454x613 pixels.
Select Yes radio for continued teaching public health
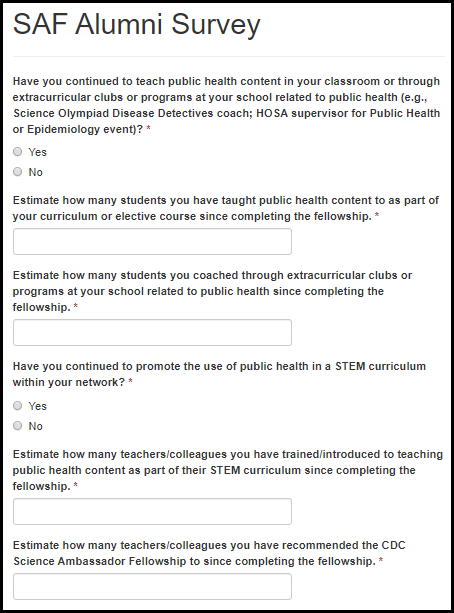pos(18,152)
